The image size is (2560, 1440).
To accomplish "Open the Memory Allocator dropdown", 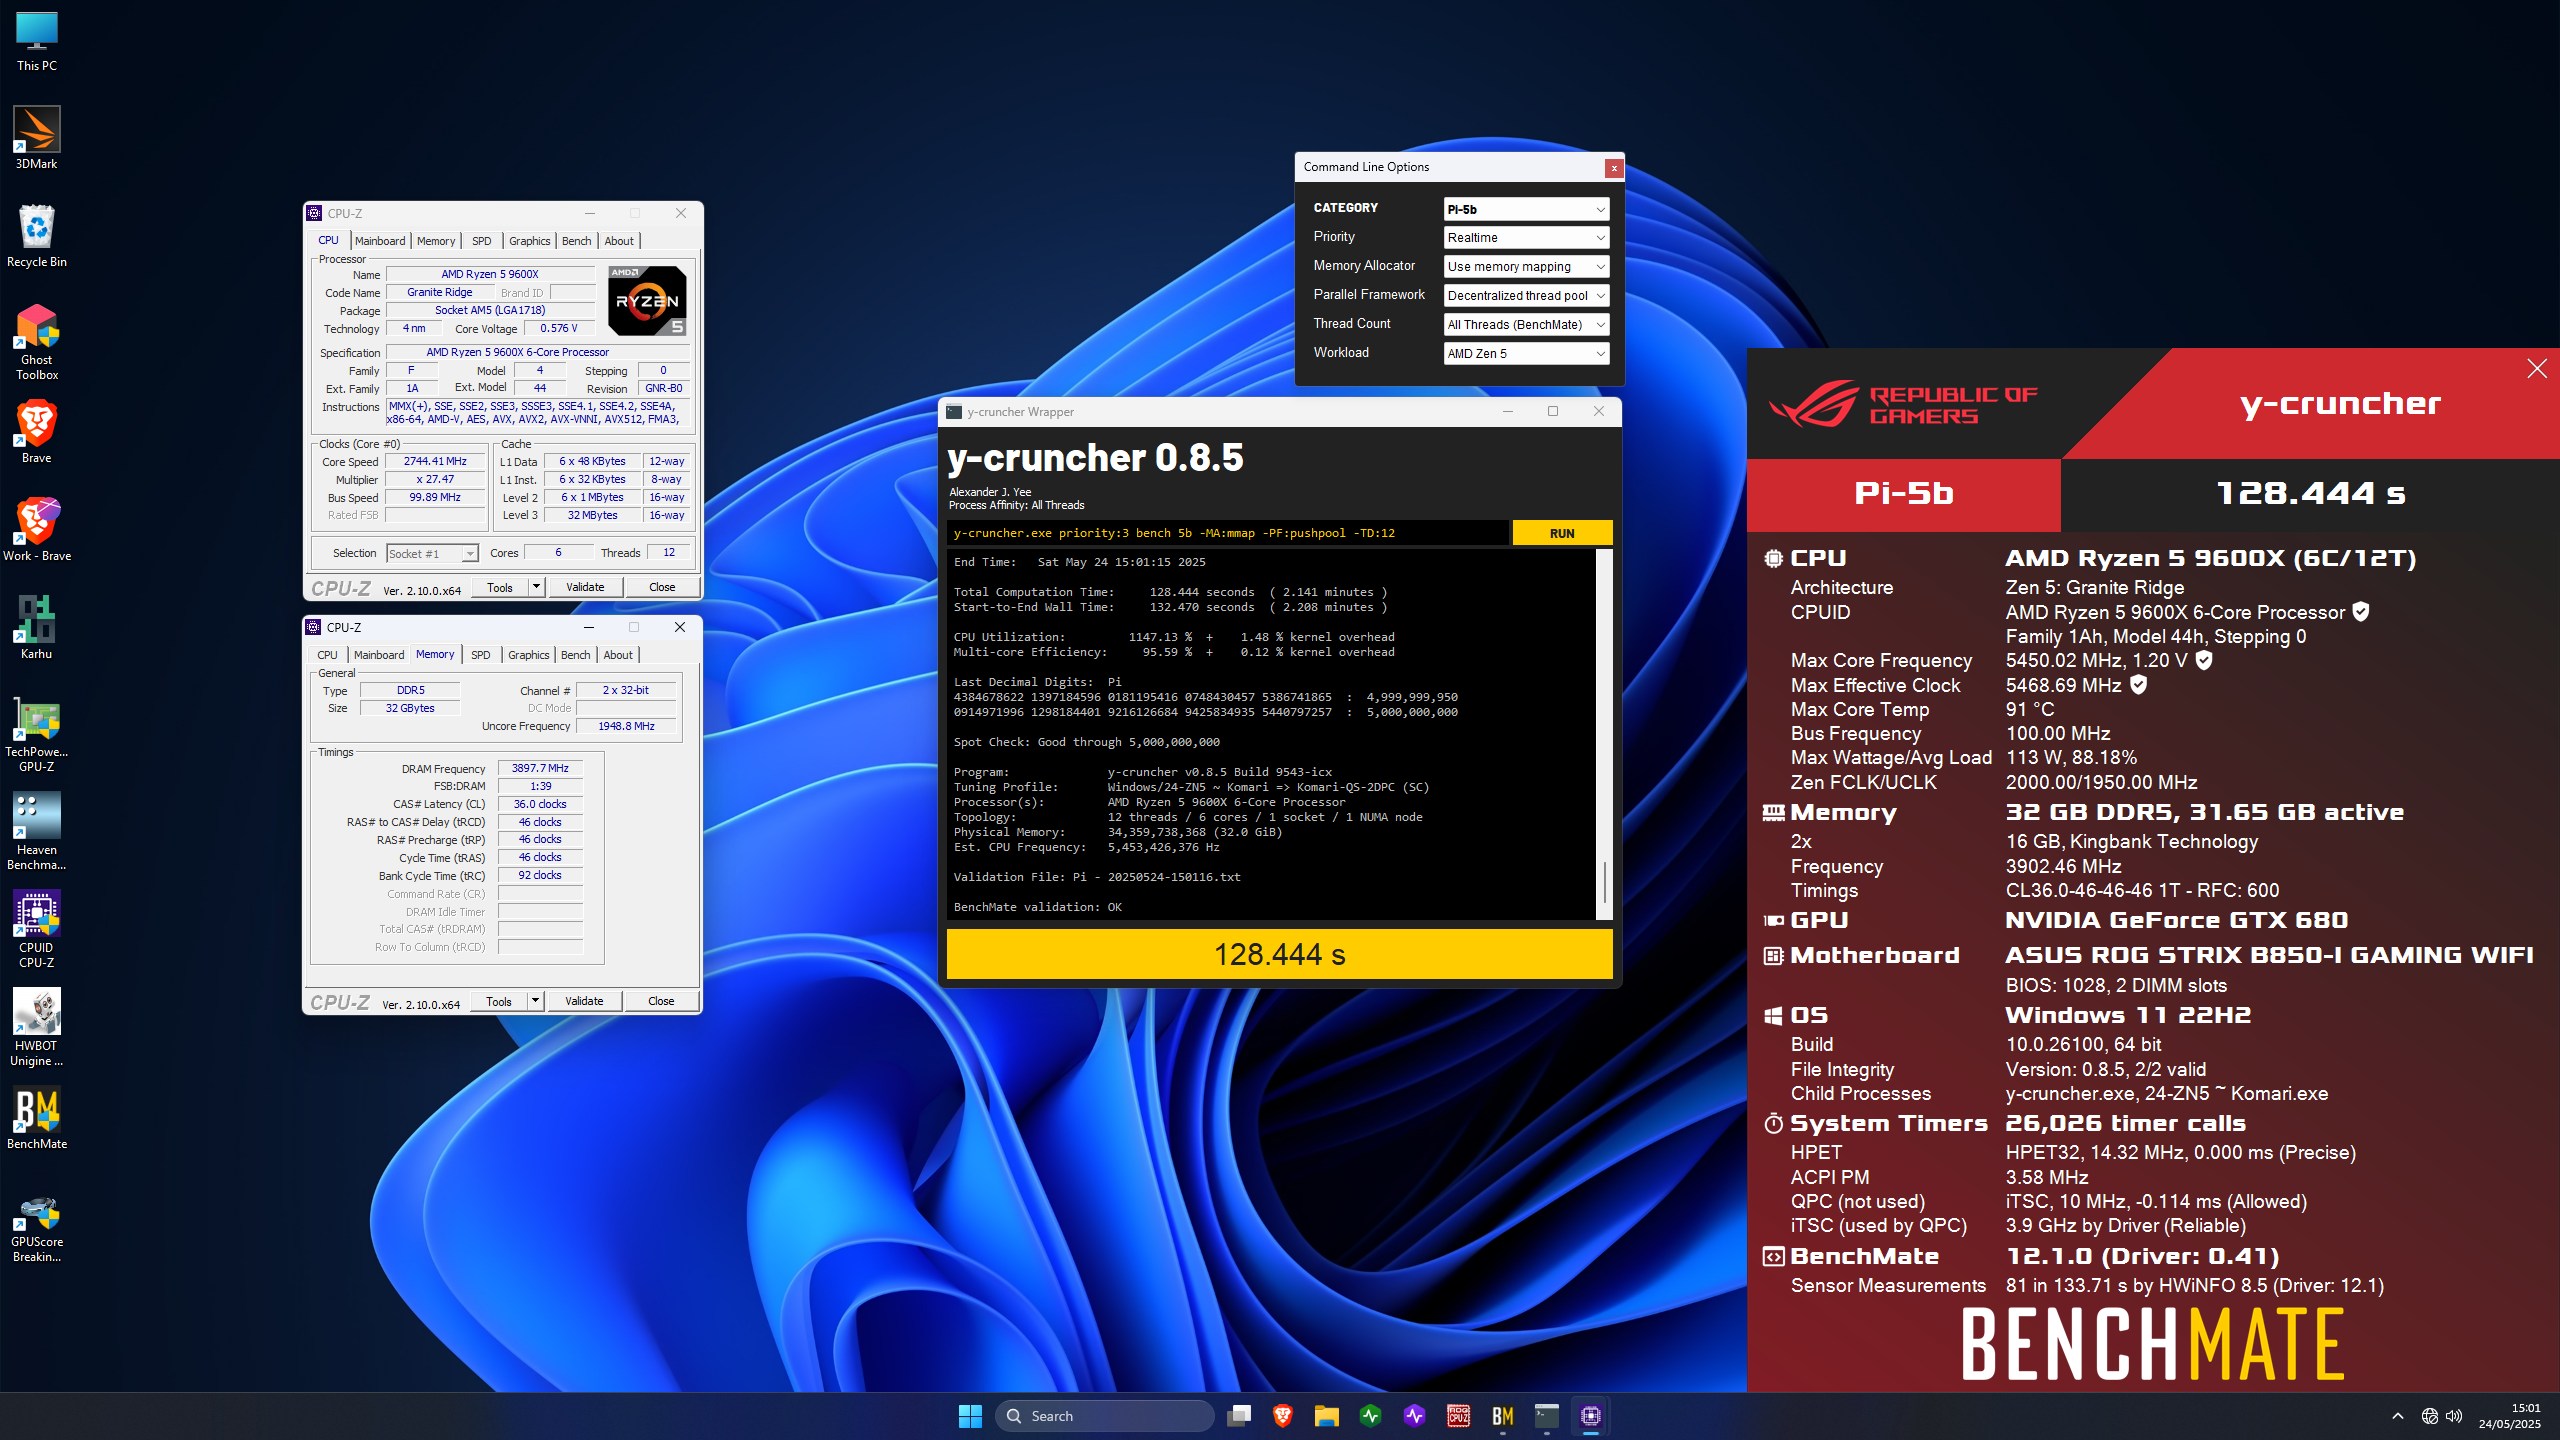I will click(1527, 267).
